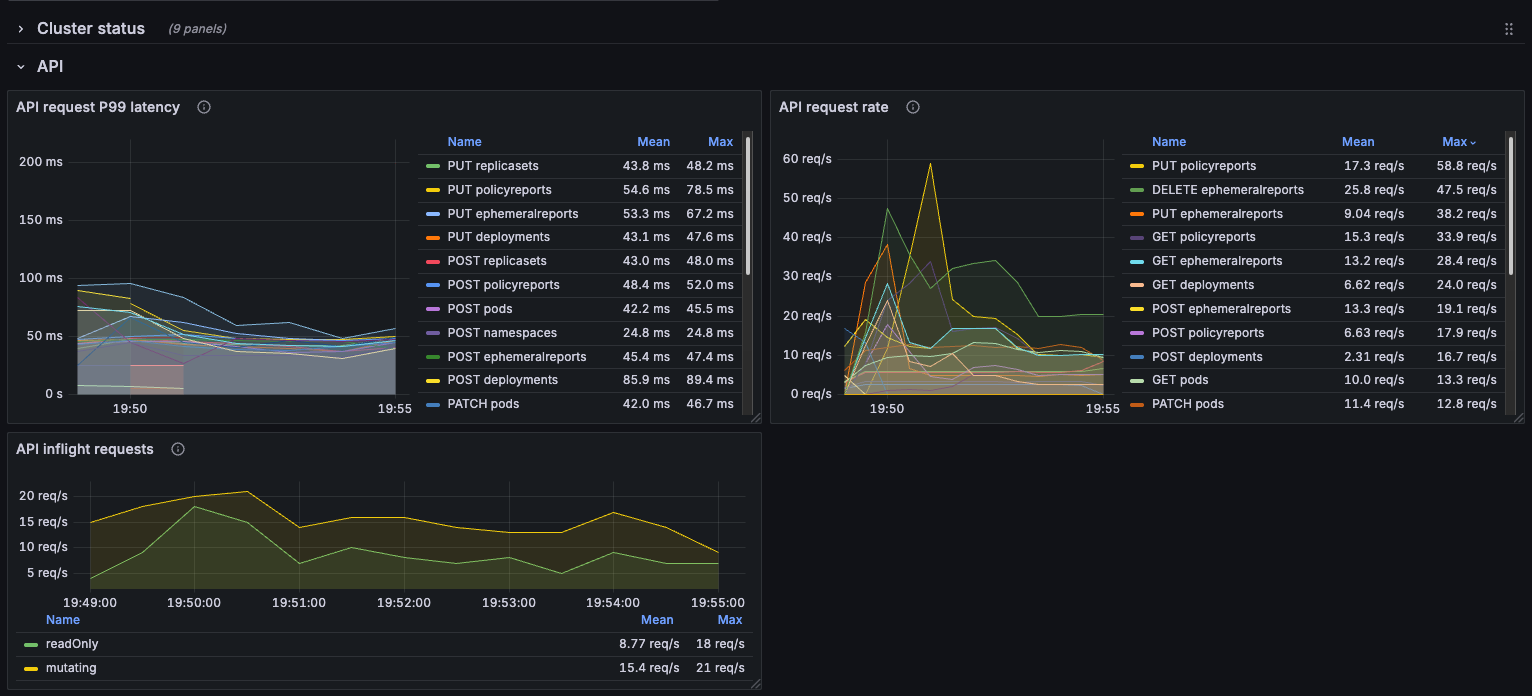
Task: Click the collapse chevron beside the API heading
Action: [x=20, y=66]
